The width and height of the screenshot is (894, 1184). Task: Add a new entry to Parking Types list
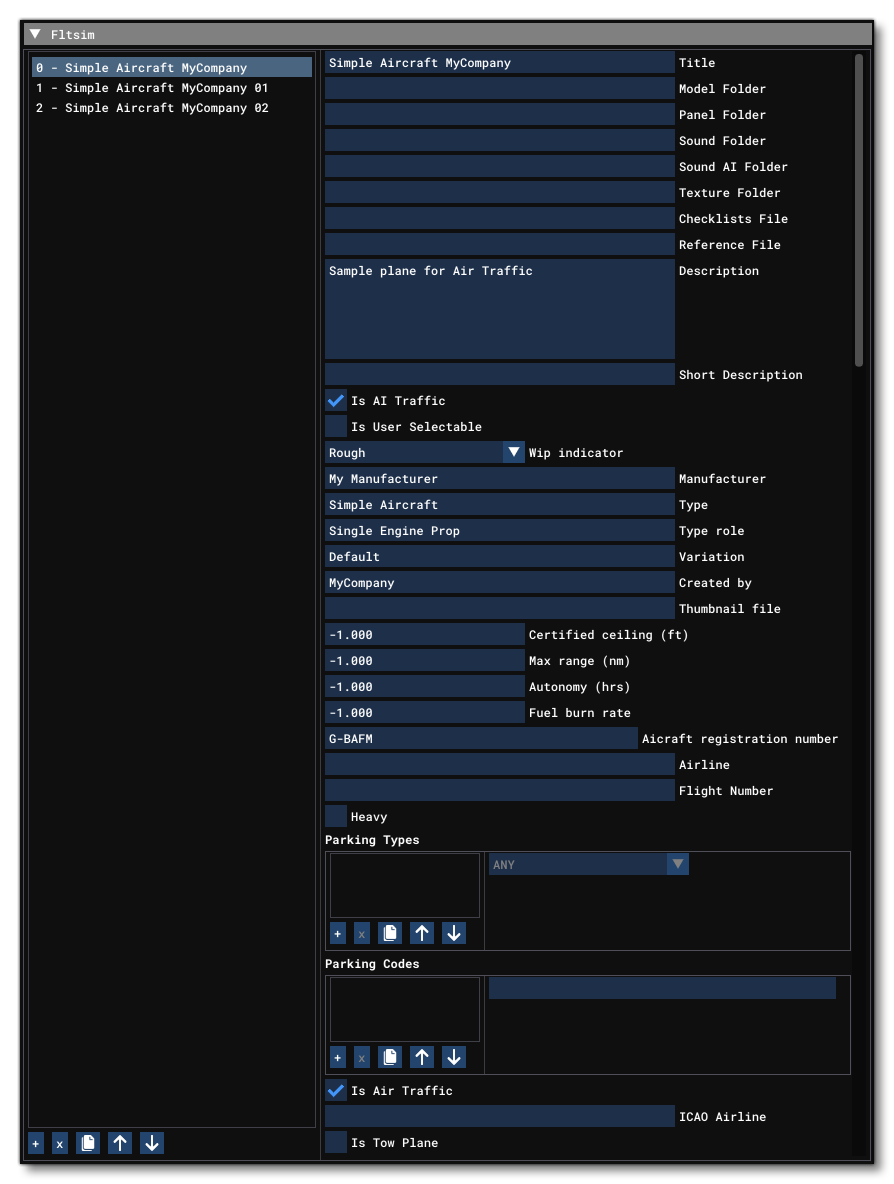pos(336,933)
